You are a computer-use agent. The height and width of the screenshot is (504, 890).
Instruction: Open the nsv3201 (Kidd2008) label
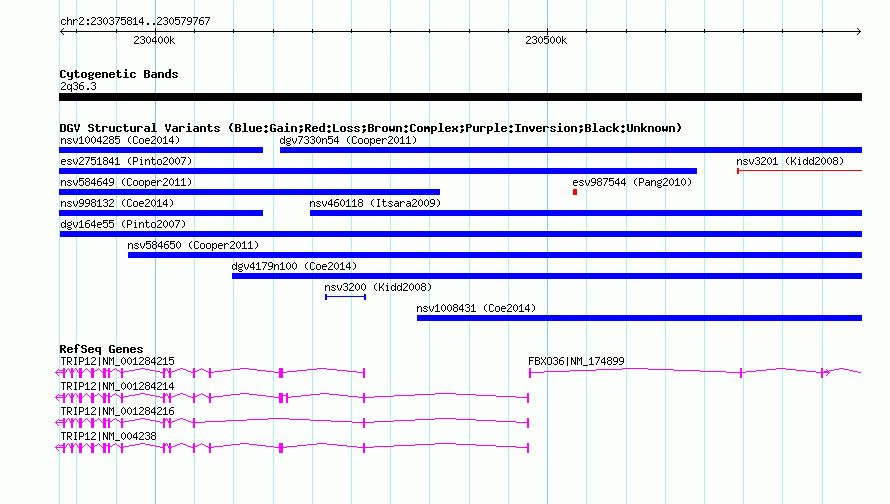[790, 161]
